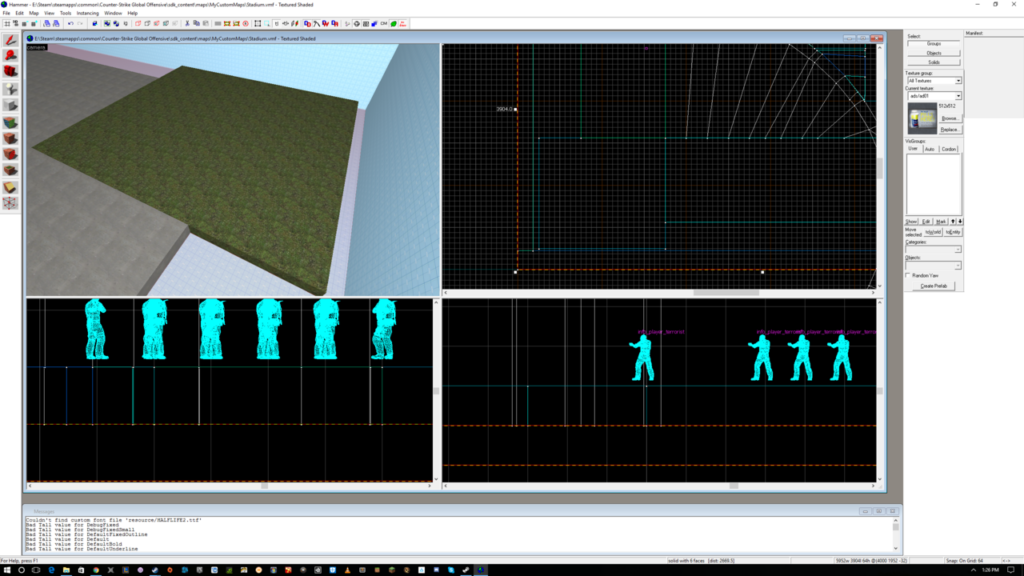Click the Cut scissors toolbar icon

click(187, 24)
